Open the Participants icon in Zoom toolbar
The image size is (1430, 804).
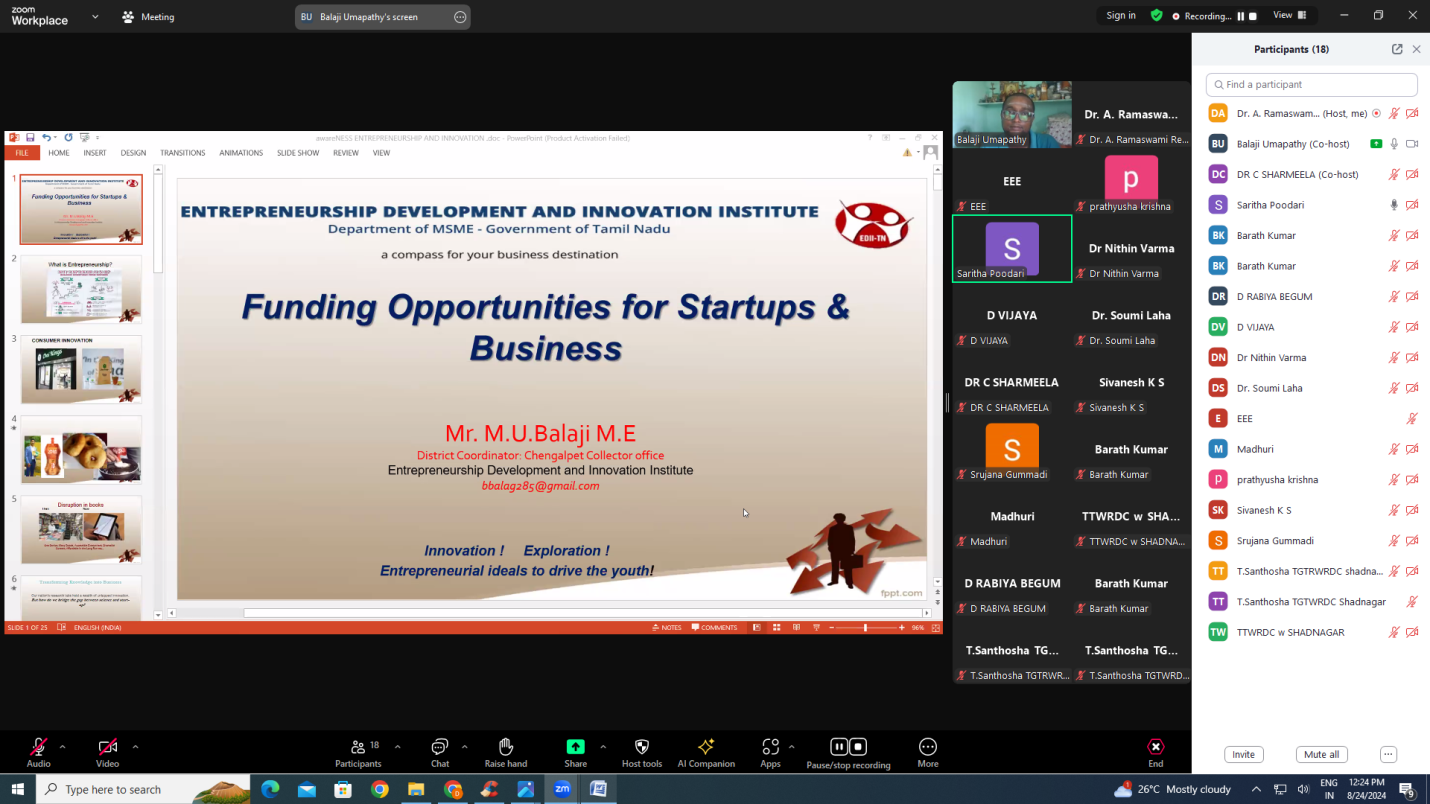(357, 747)
